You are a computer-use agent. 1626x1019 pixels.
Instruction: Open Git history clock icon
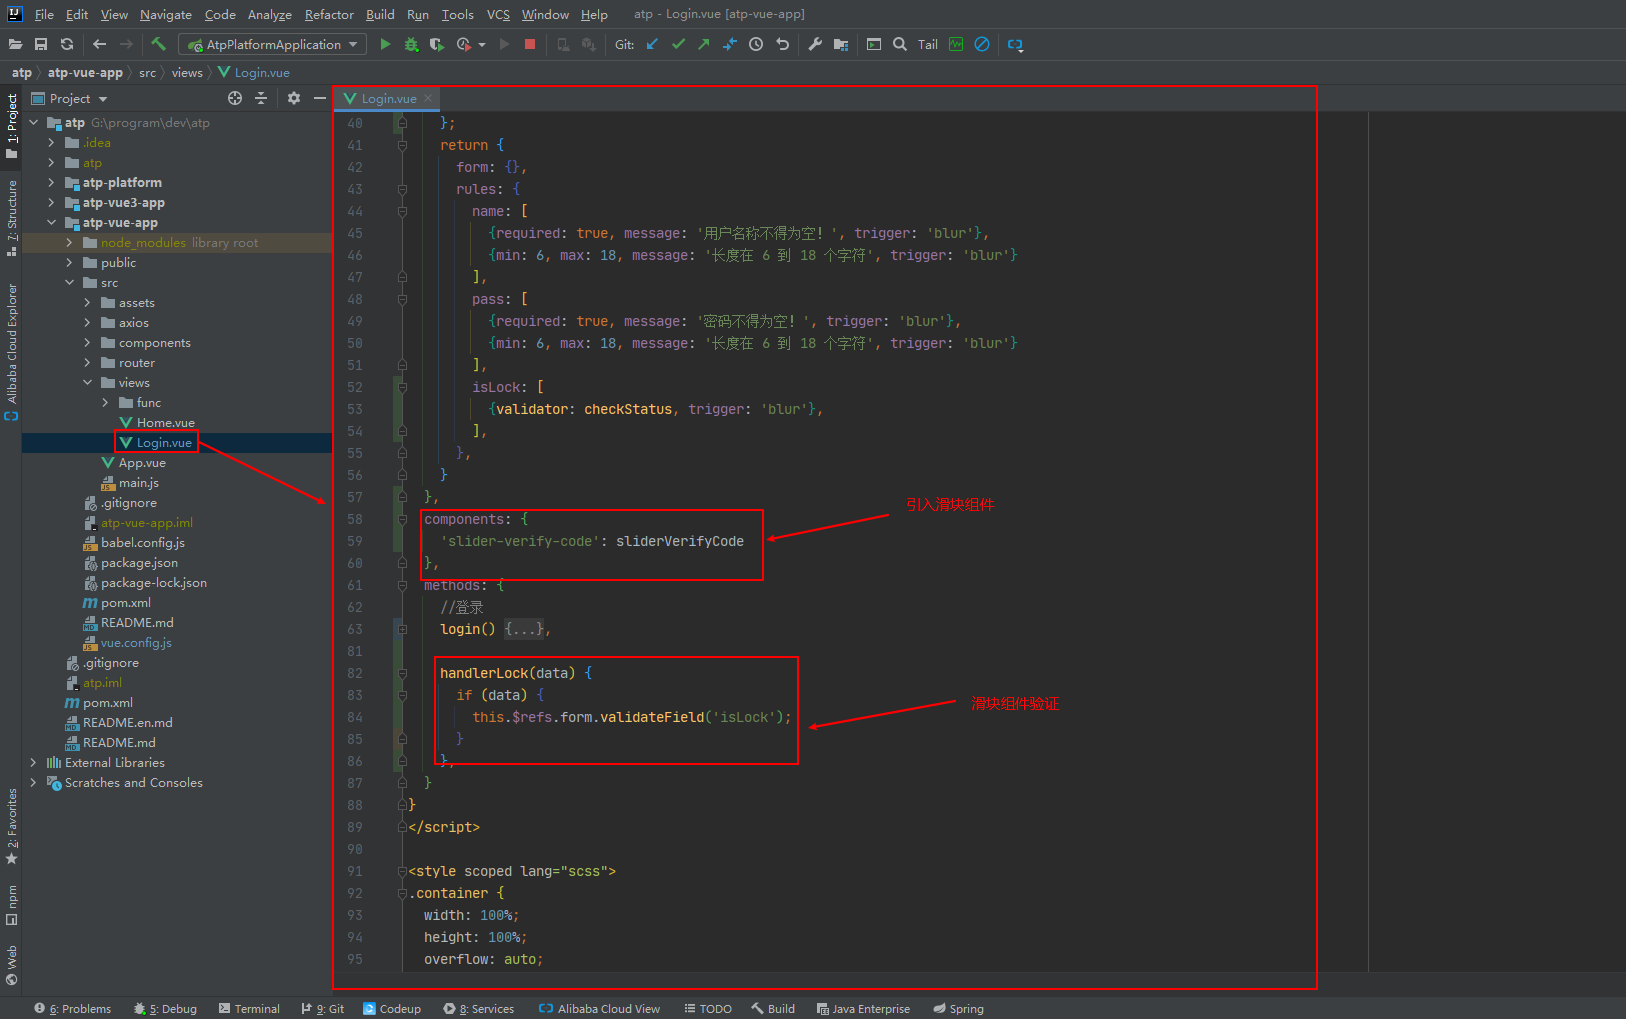click(x=756, y=44)
